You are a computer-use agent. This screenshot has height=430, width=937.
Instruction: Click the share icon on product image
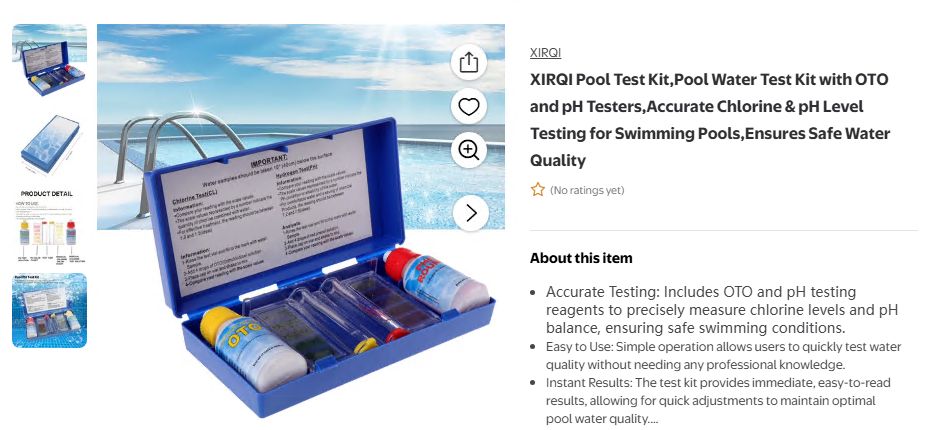click(x=469, y=62)
